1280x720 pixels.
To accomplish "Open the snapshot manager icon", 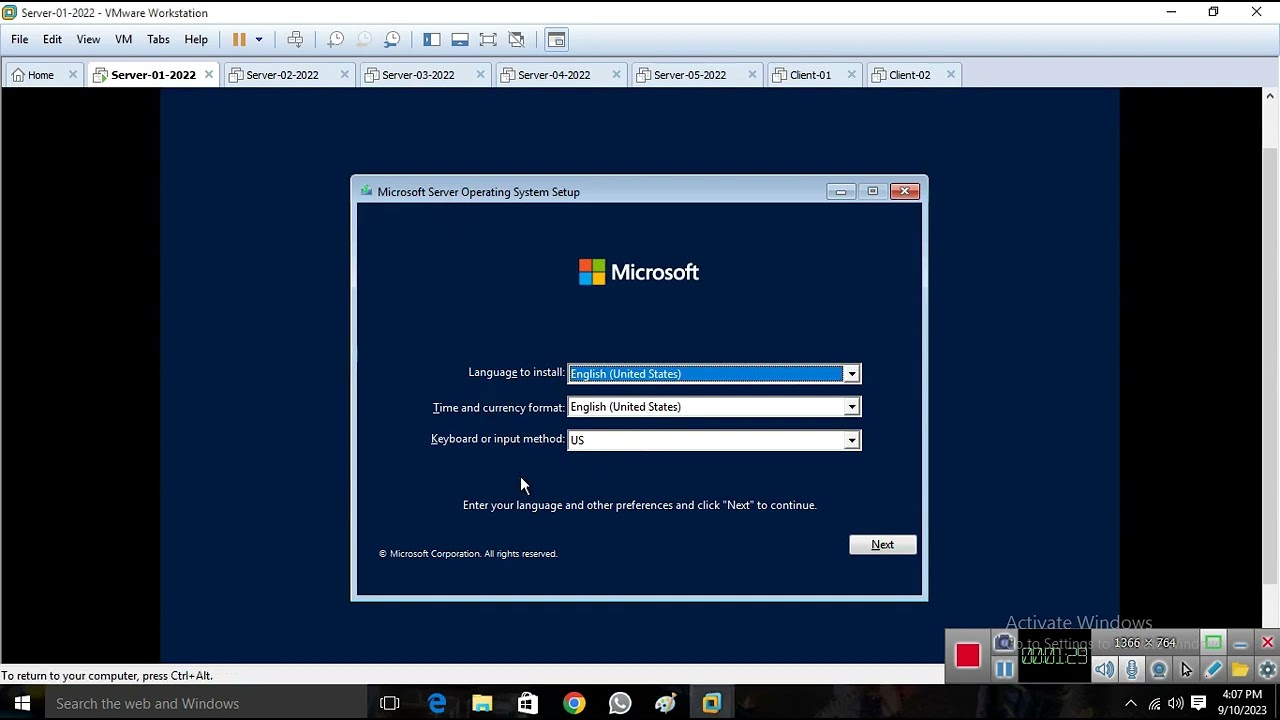I will point(392,39).
